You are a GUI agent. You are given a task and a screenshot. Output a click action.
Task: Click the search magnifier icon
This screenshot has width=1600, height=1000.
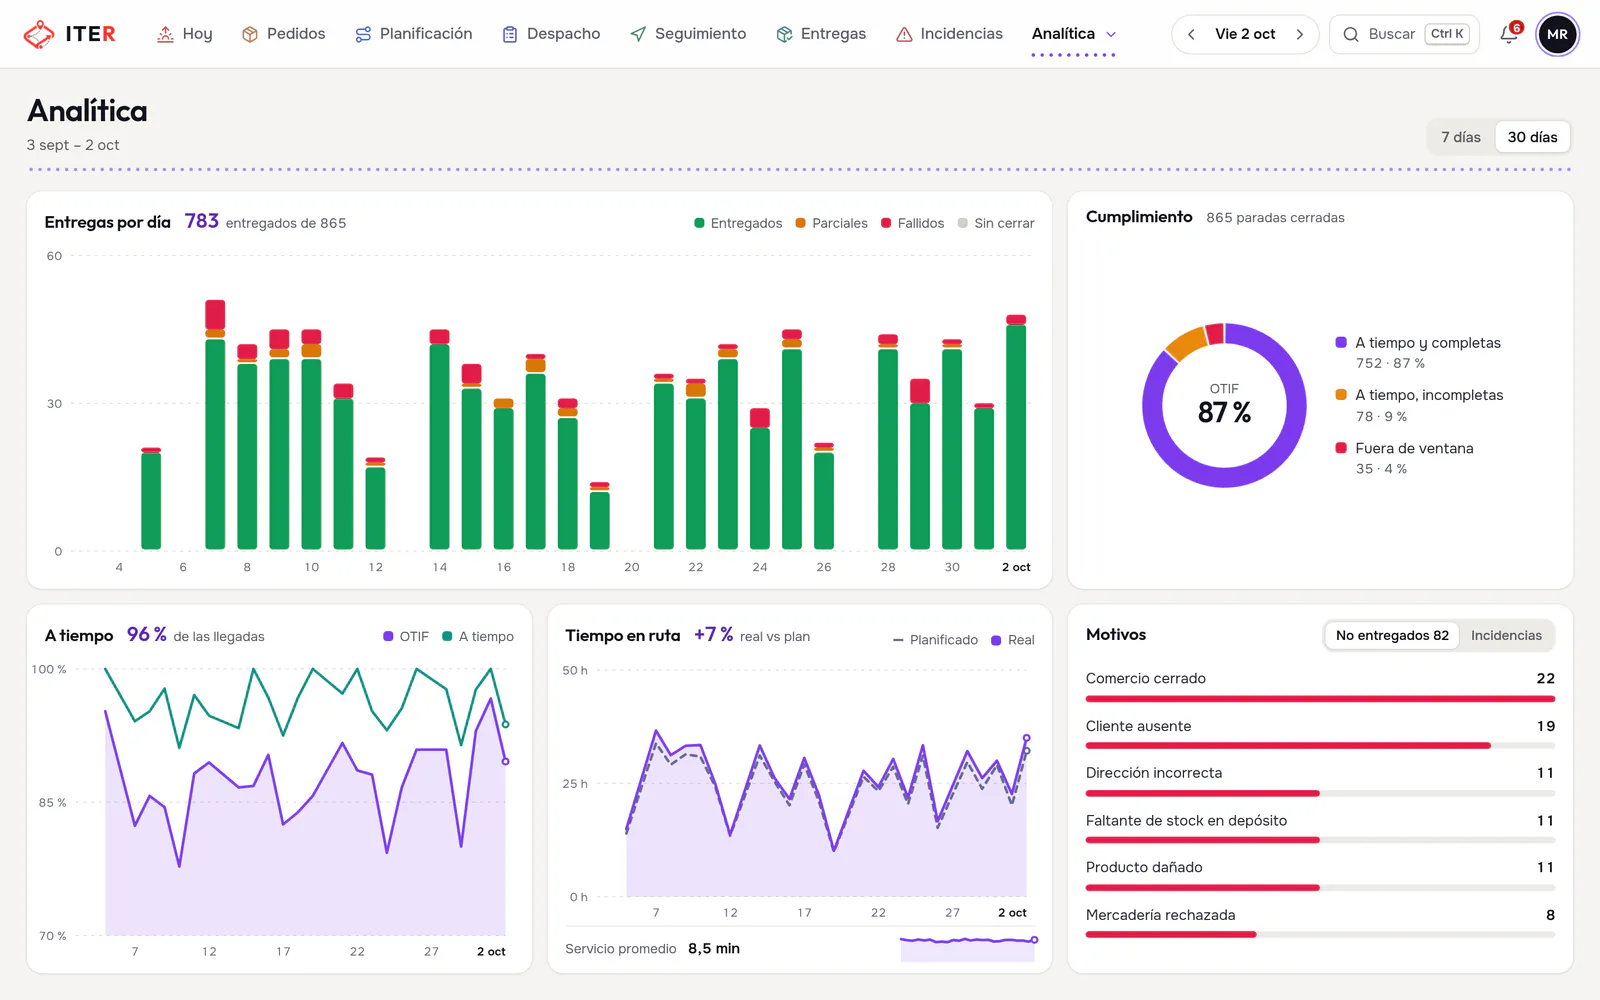[x=1351, y=34]
